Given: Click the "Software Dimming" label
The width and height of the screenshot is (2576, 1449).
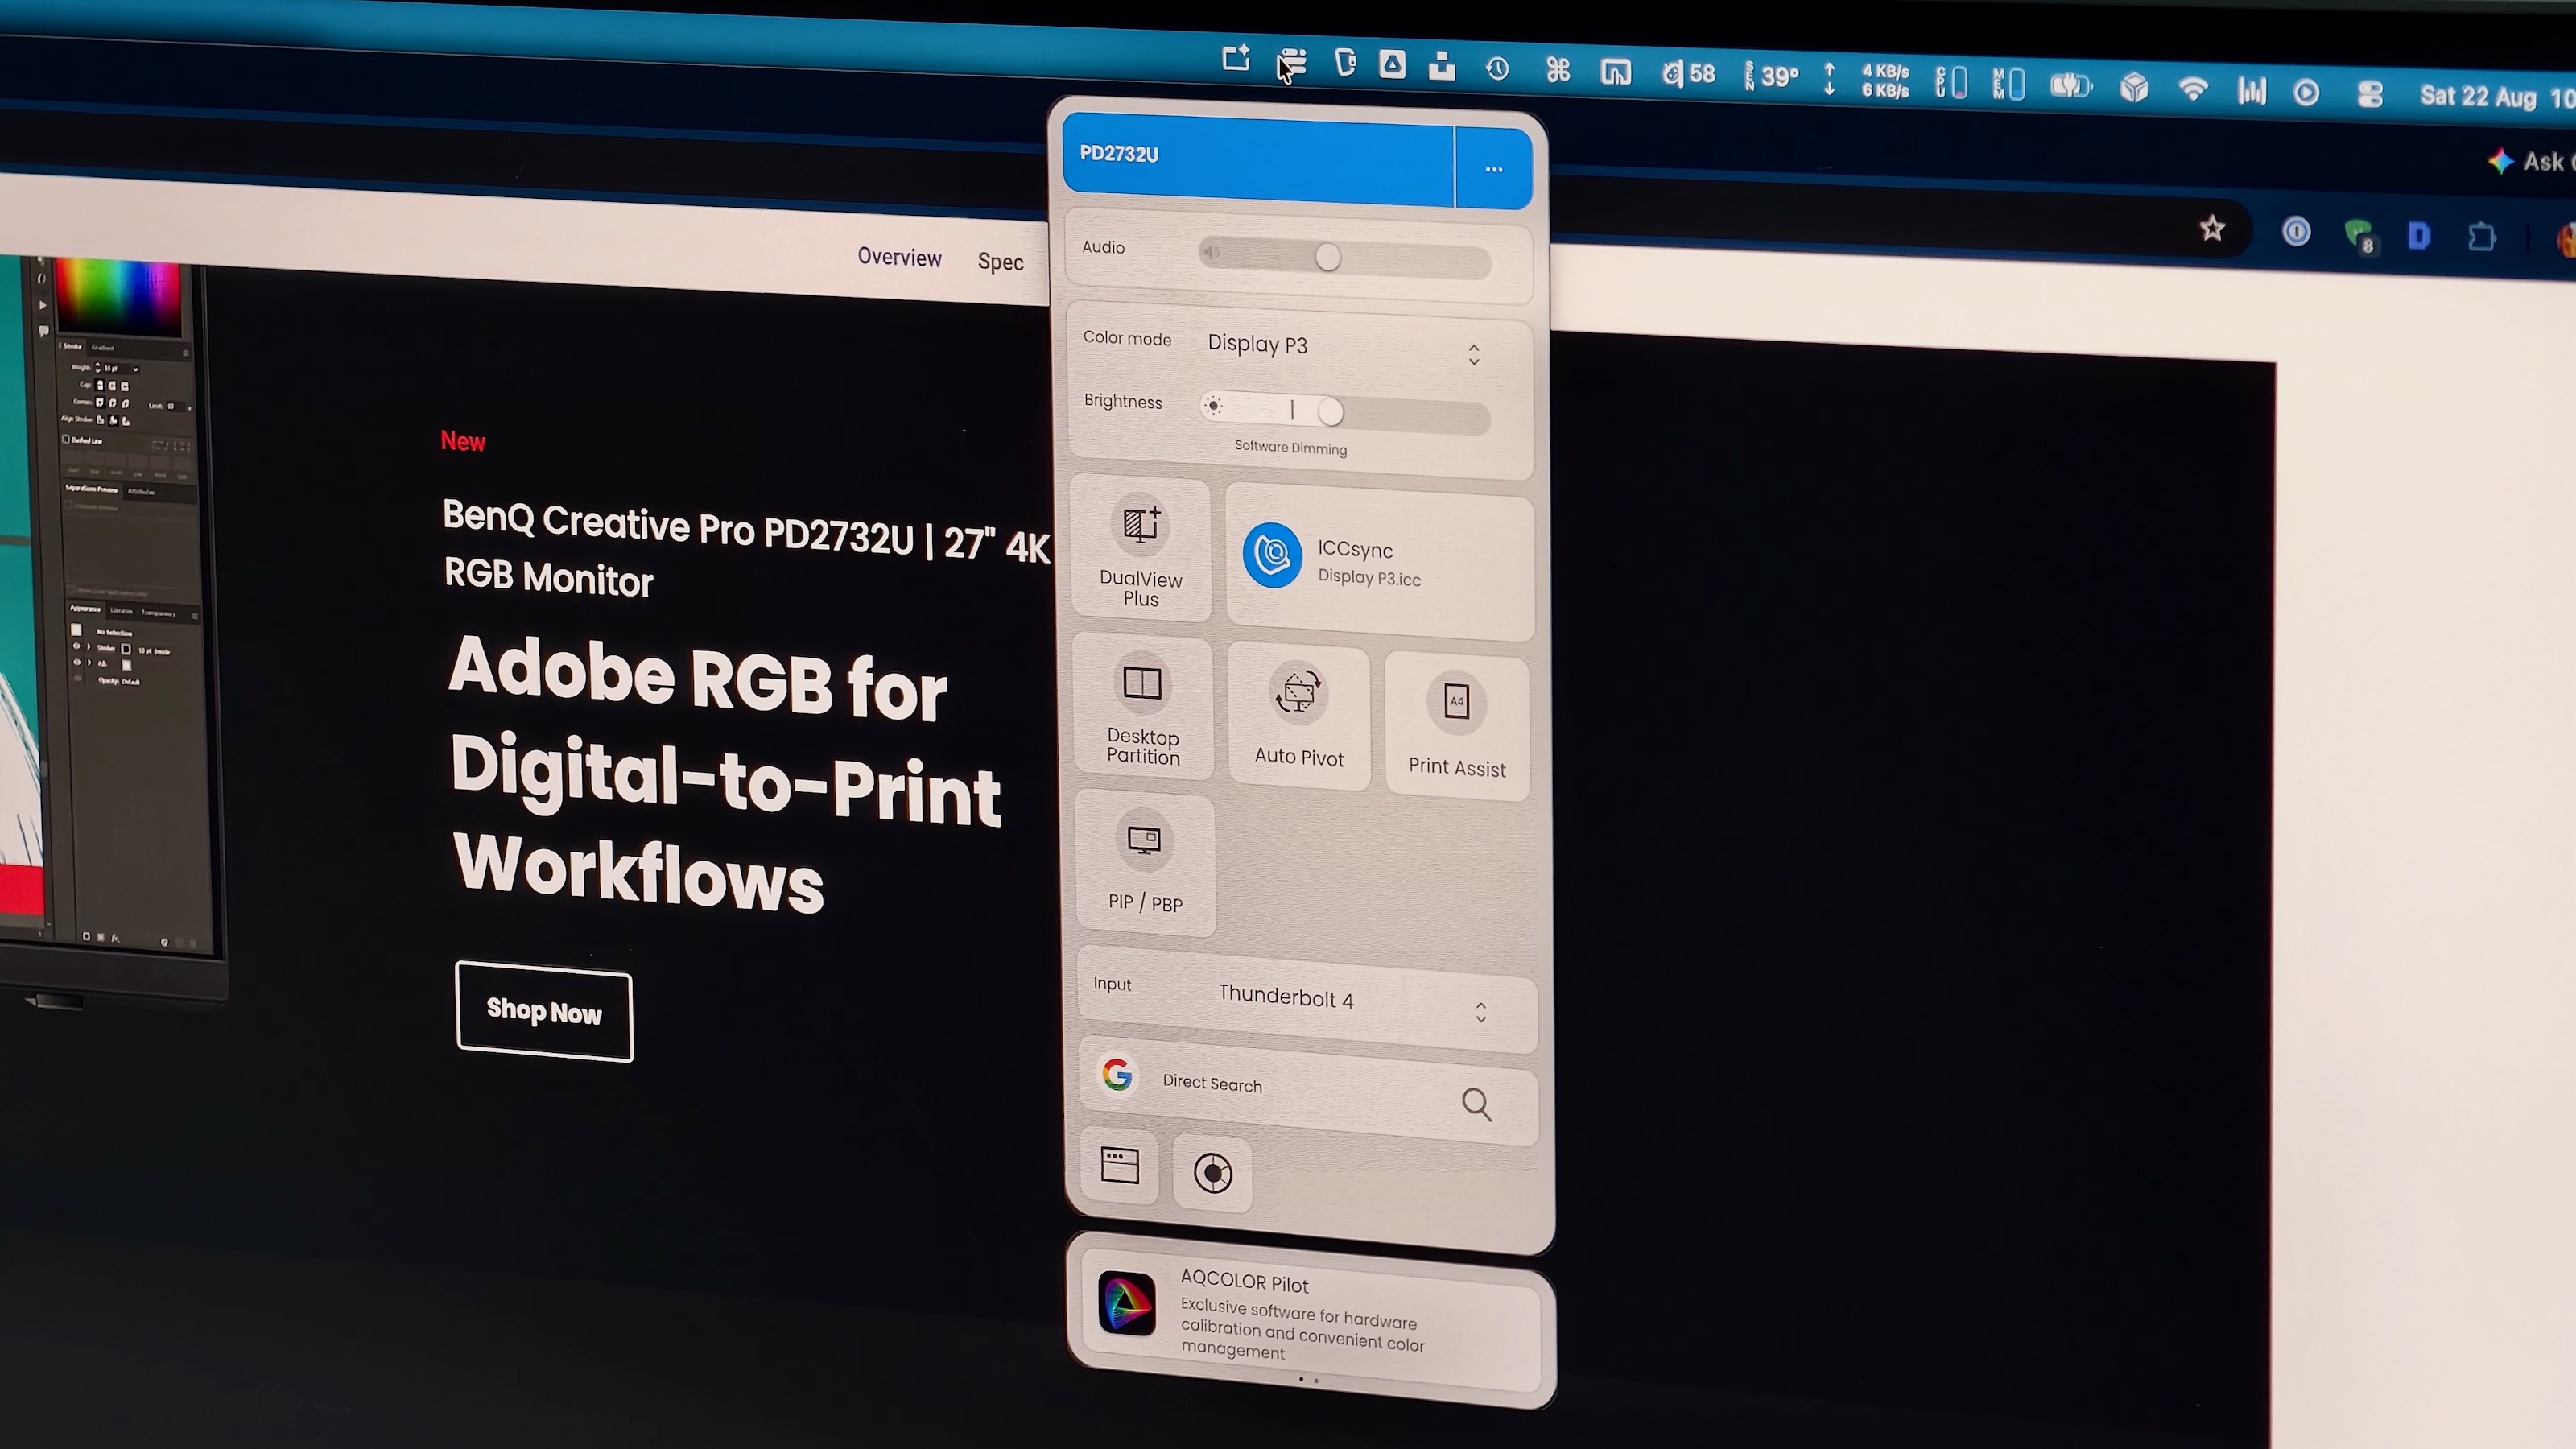Looking at the screenshot, I should point(1291,447).
